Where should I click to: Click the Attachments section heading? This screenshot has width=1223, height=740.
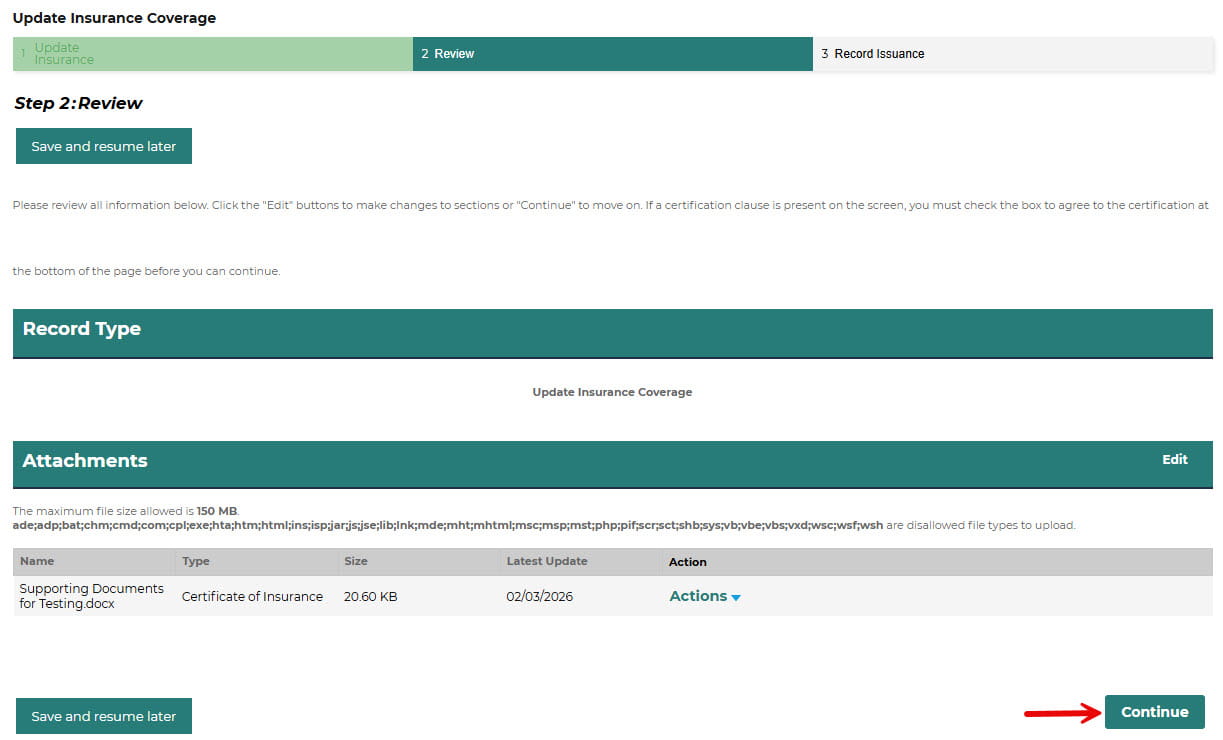click(x=85, y=461)
